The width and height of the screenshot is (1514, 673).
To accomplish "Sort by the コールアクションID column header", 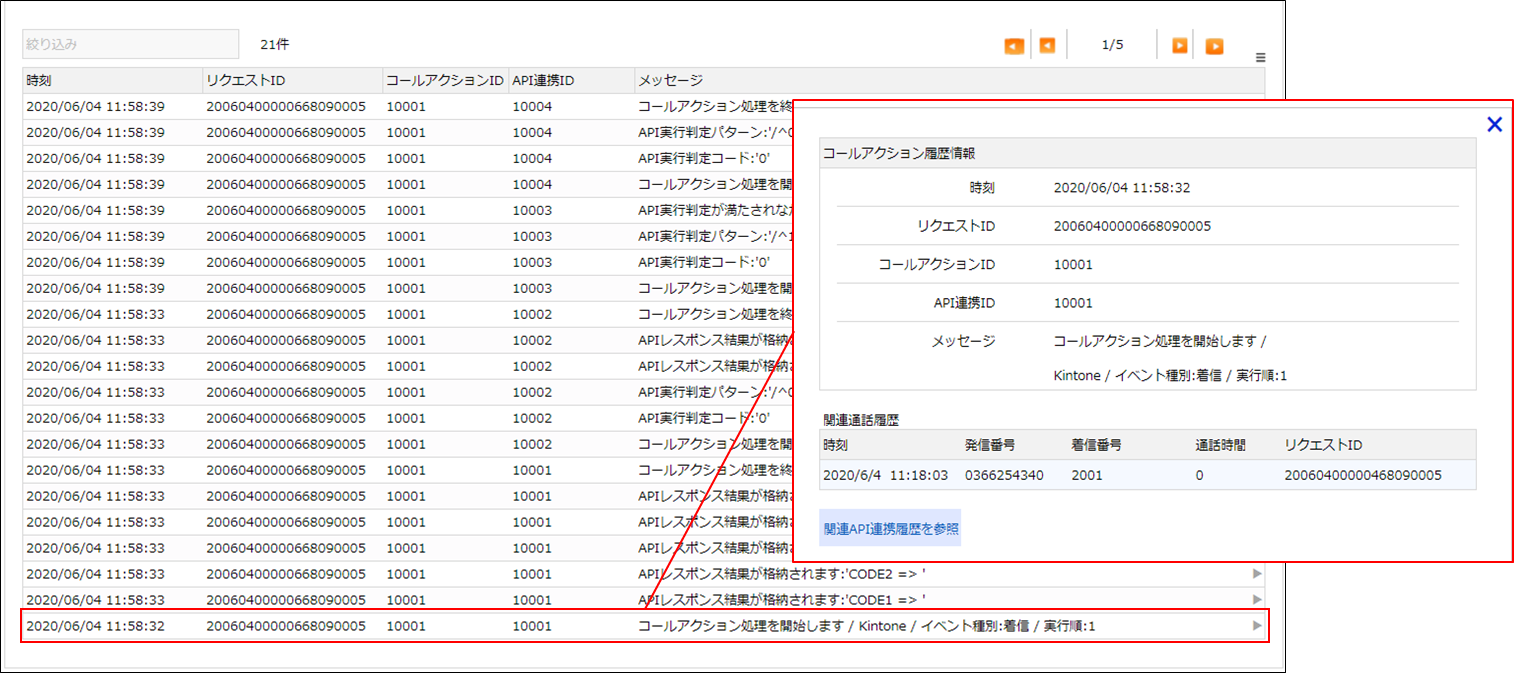I will coord(445,80).
